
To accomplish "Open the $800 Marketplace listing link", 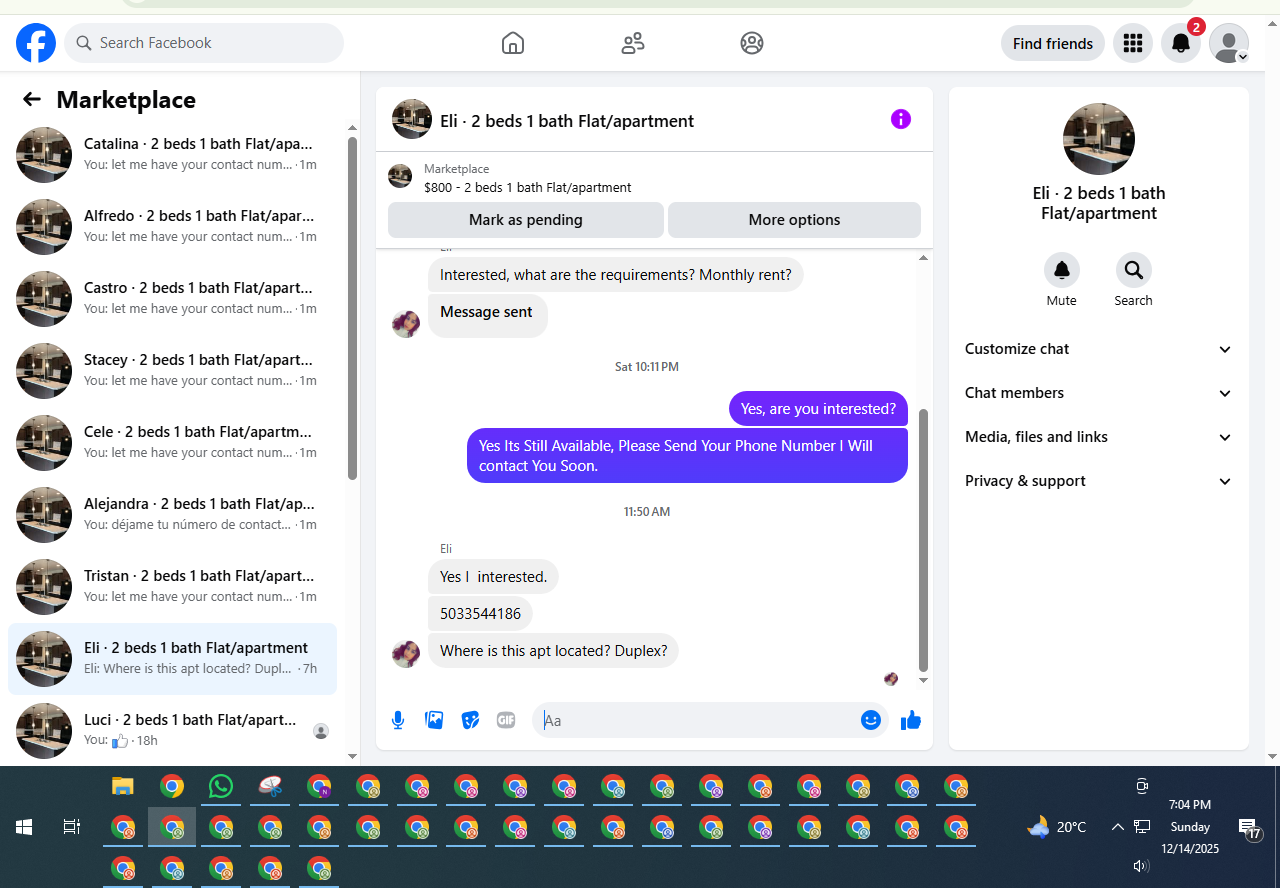I will 527,187.
